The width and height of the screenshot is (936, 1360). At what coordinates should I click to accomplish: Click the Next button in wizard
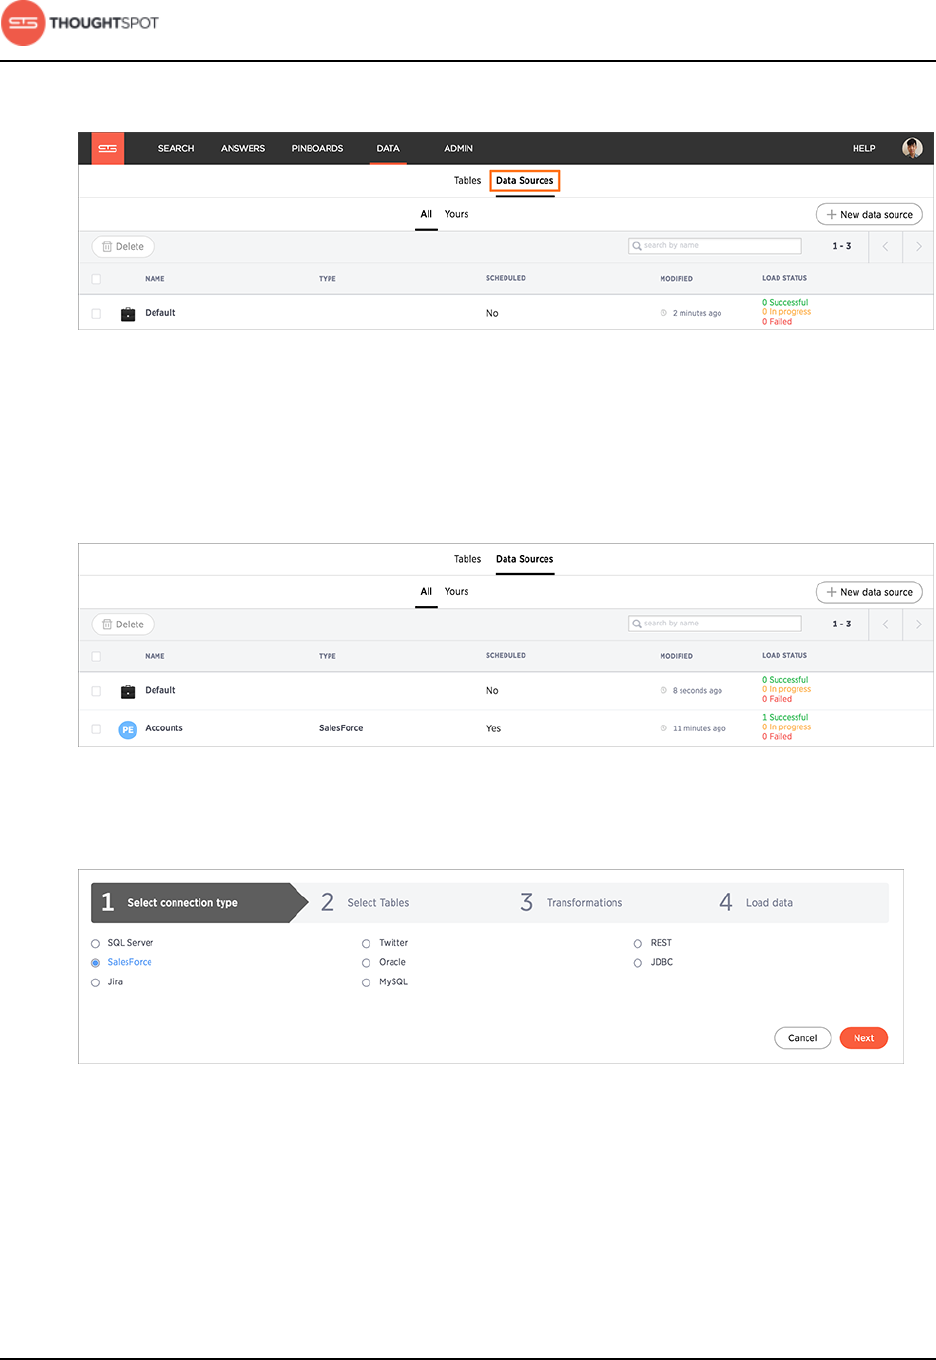[863, 1038]
